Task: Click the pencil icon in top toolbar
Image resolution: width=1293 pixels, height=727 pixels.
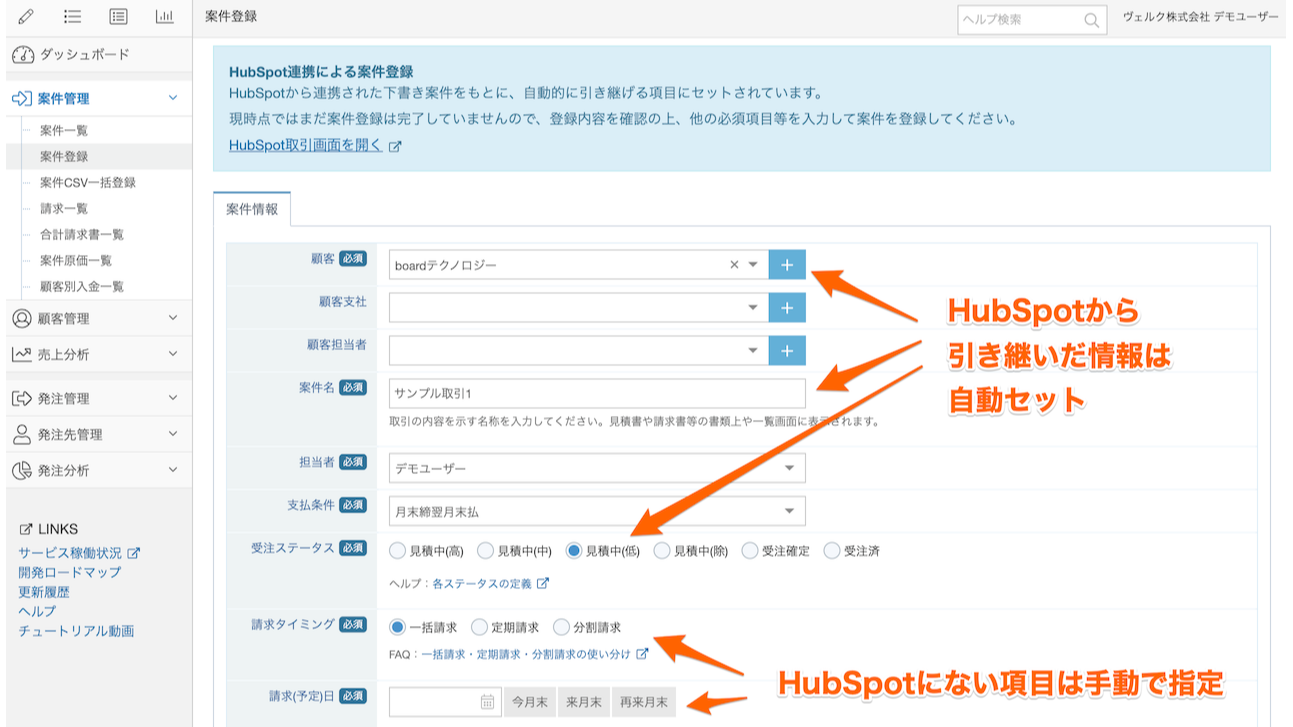Action: pyautogui.click(x=26, y=16)
